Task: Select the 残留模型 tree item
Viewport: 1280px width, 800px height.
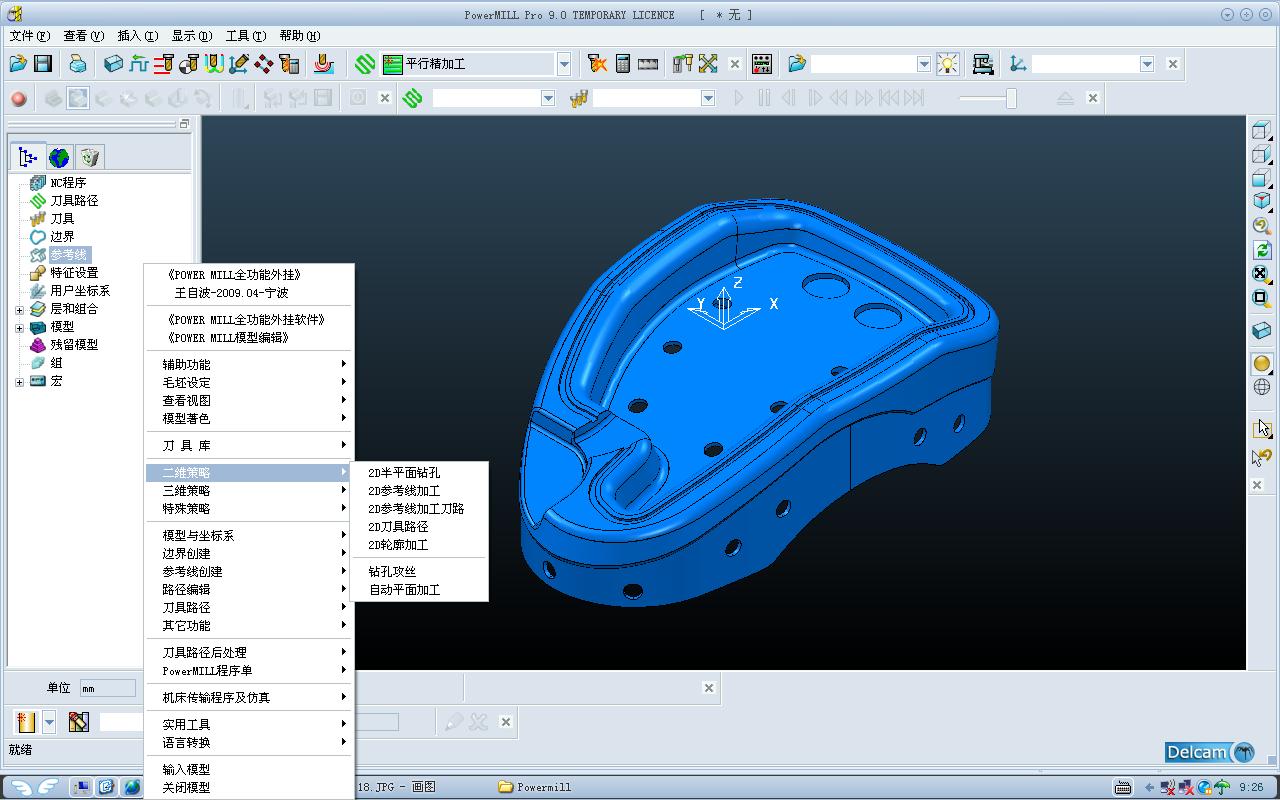Action: click(74, 345)
